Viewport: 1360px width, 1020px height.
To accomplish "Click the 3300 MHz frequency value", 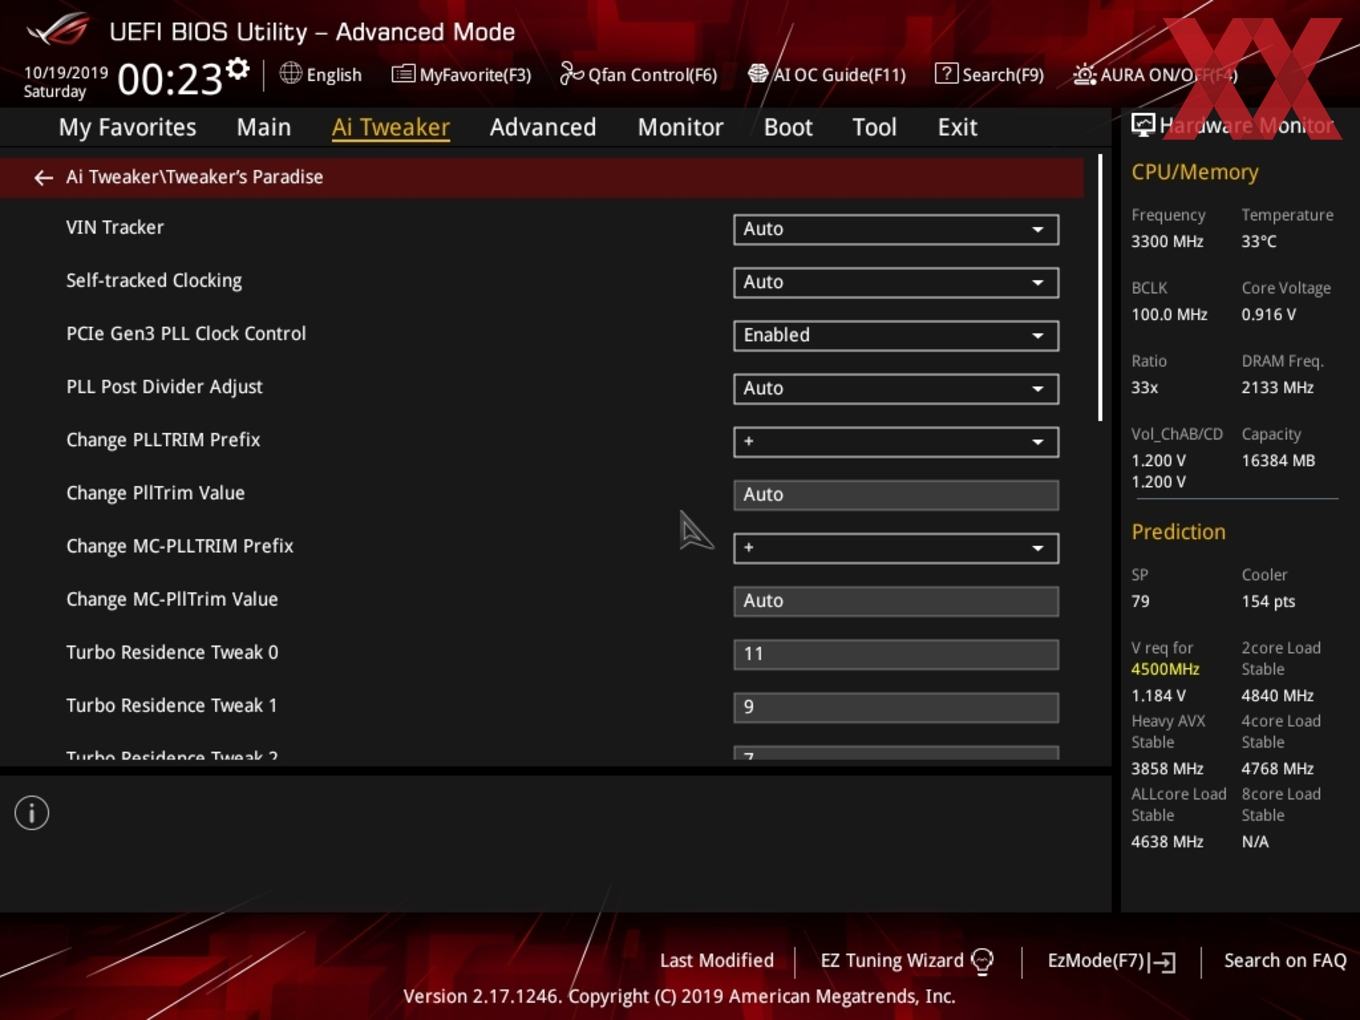I will pos(1167,241).
